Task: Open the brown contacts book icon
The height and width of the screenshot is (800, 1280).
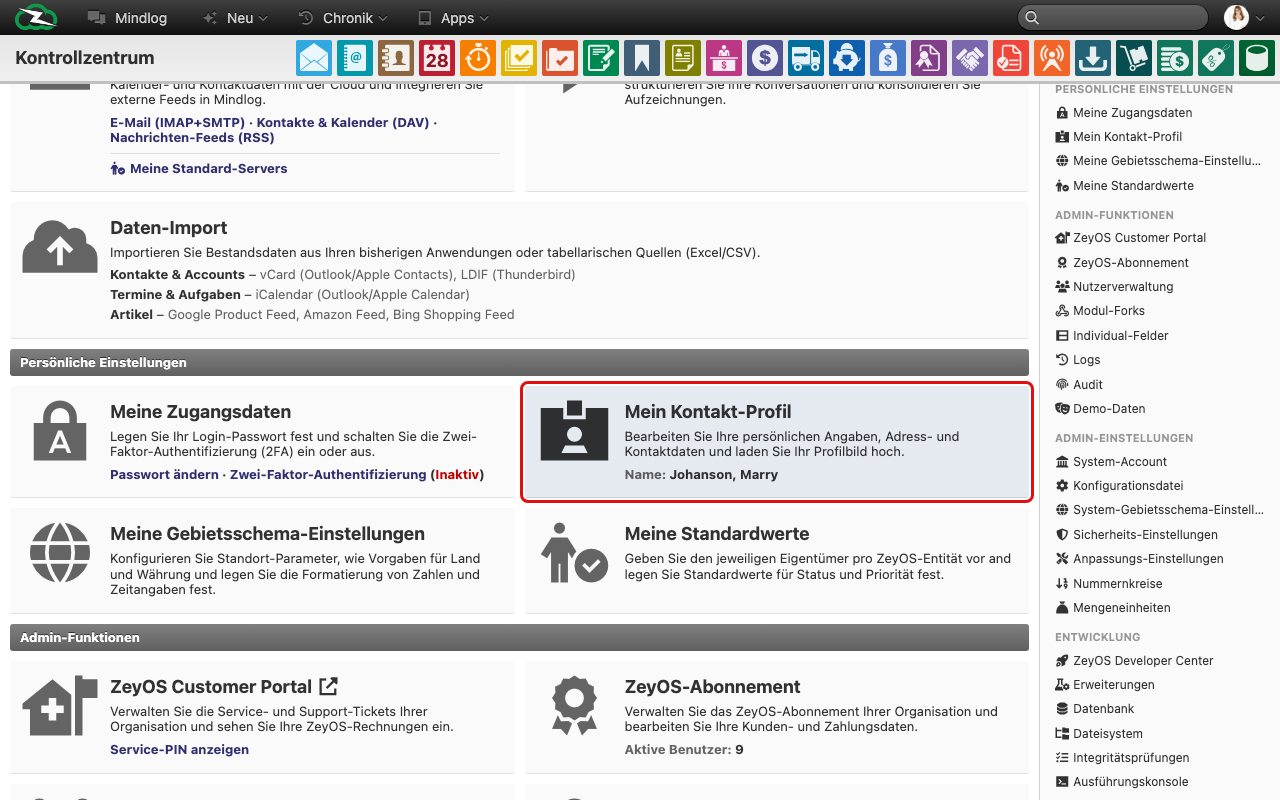Action: coord(396,58)
